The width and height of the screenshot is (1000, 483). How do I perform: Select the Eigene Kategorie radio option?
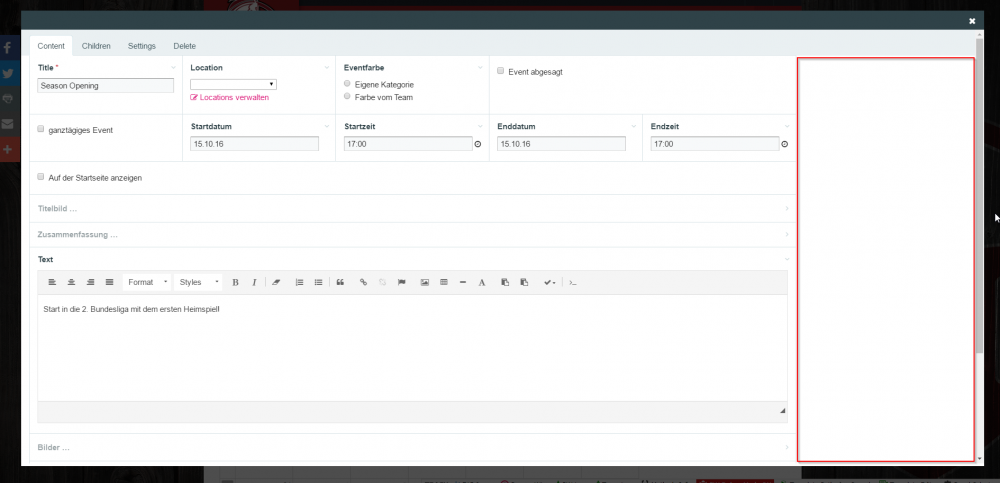347,84
